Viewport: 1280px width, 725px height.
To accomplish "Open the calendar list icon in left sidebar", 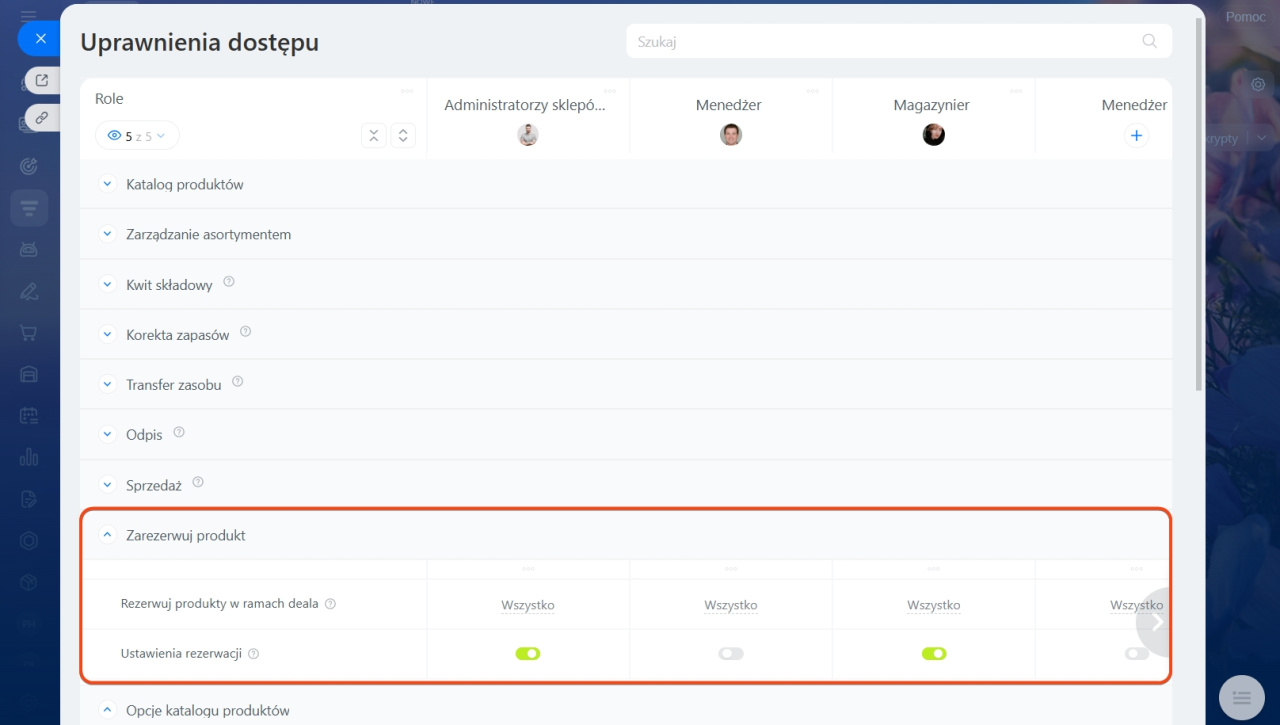I will tap(29, 415).
